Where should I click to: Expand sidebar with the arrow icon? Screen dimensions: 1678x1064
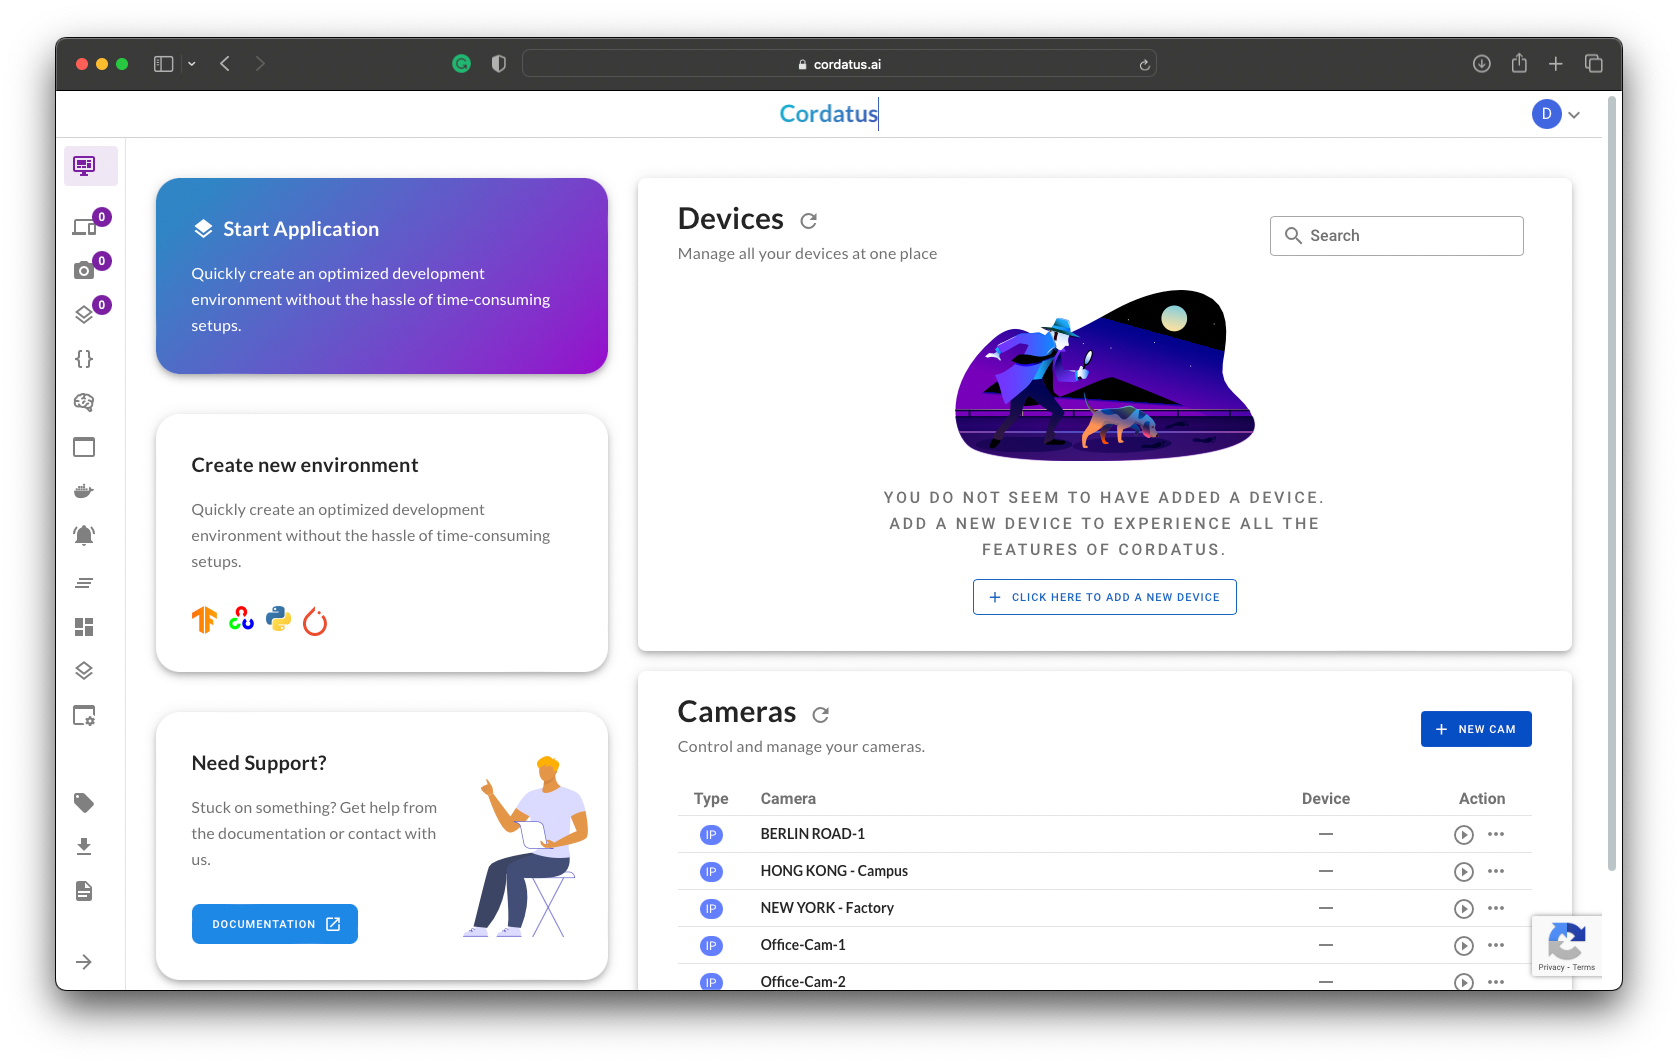click(84, 962)
